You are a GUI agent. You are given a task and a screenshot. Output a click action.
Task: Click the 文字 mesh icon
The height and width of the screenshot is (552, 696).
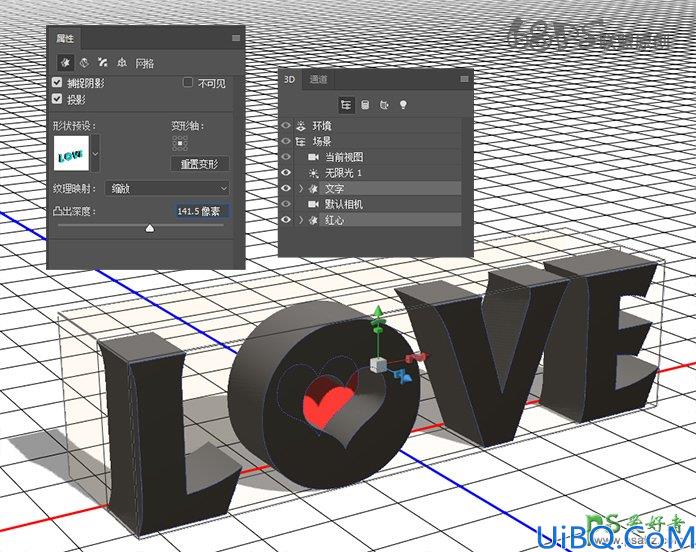point(313,189)
